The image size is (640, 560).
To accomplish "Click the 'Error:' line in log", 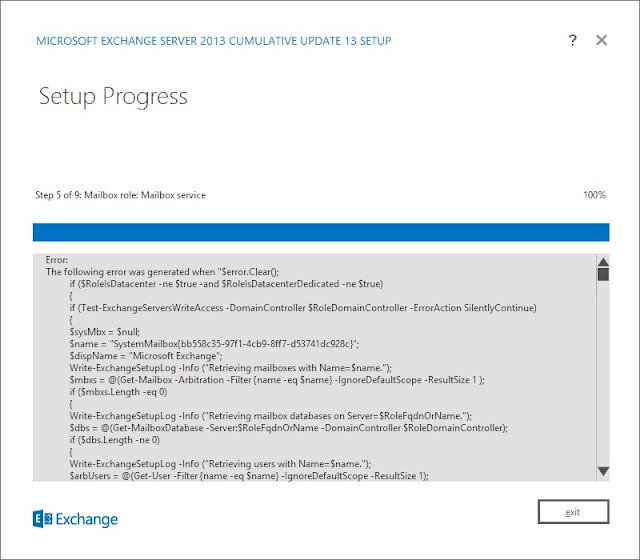I will click(x=57, y=260).
